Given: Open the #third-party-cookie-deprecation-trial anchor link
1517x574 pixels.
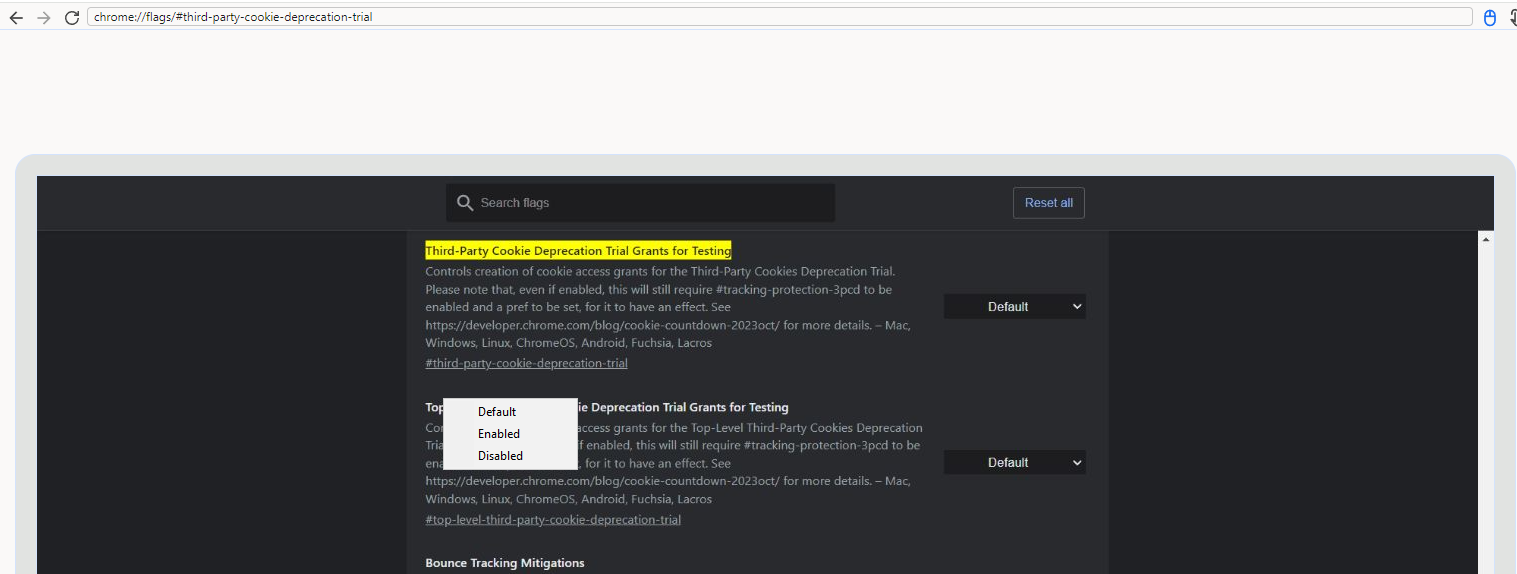Looking at the screenshot, I should 526,363.
